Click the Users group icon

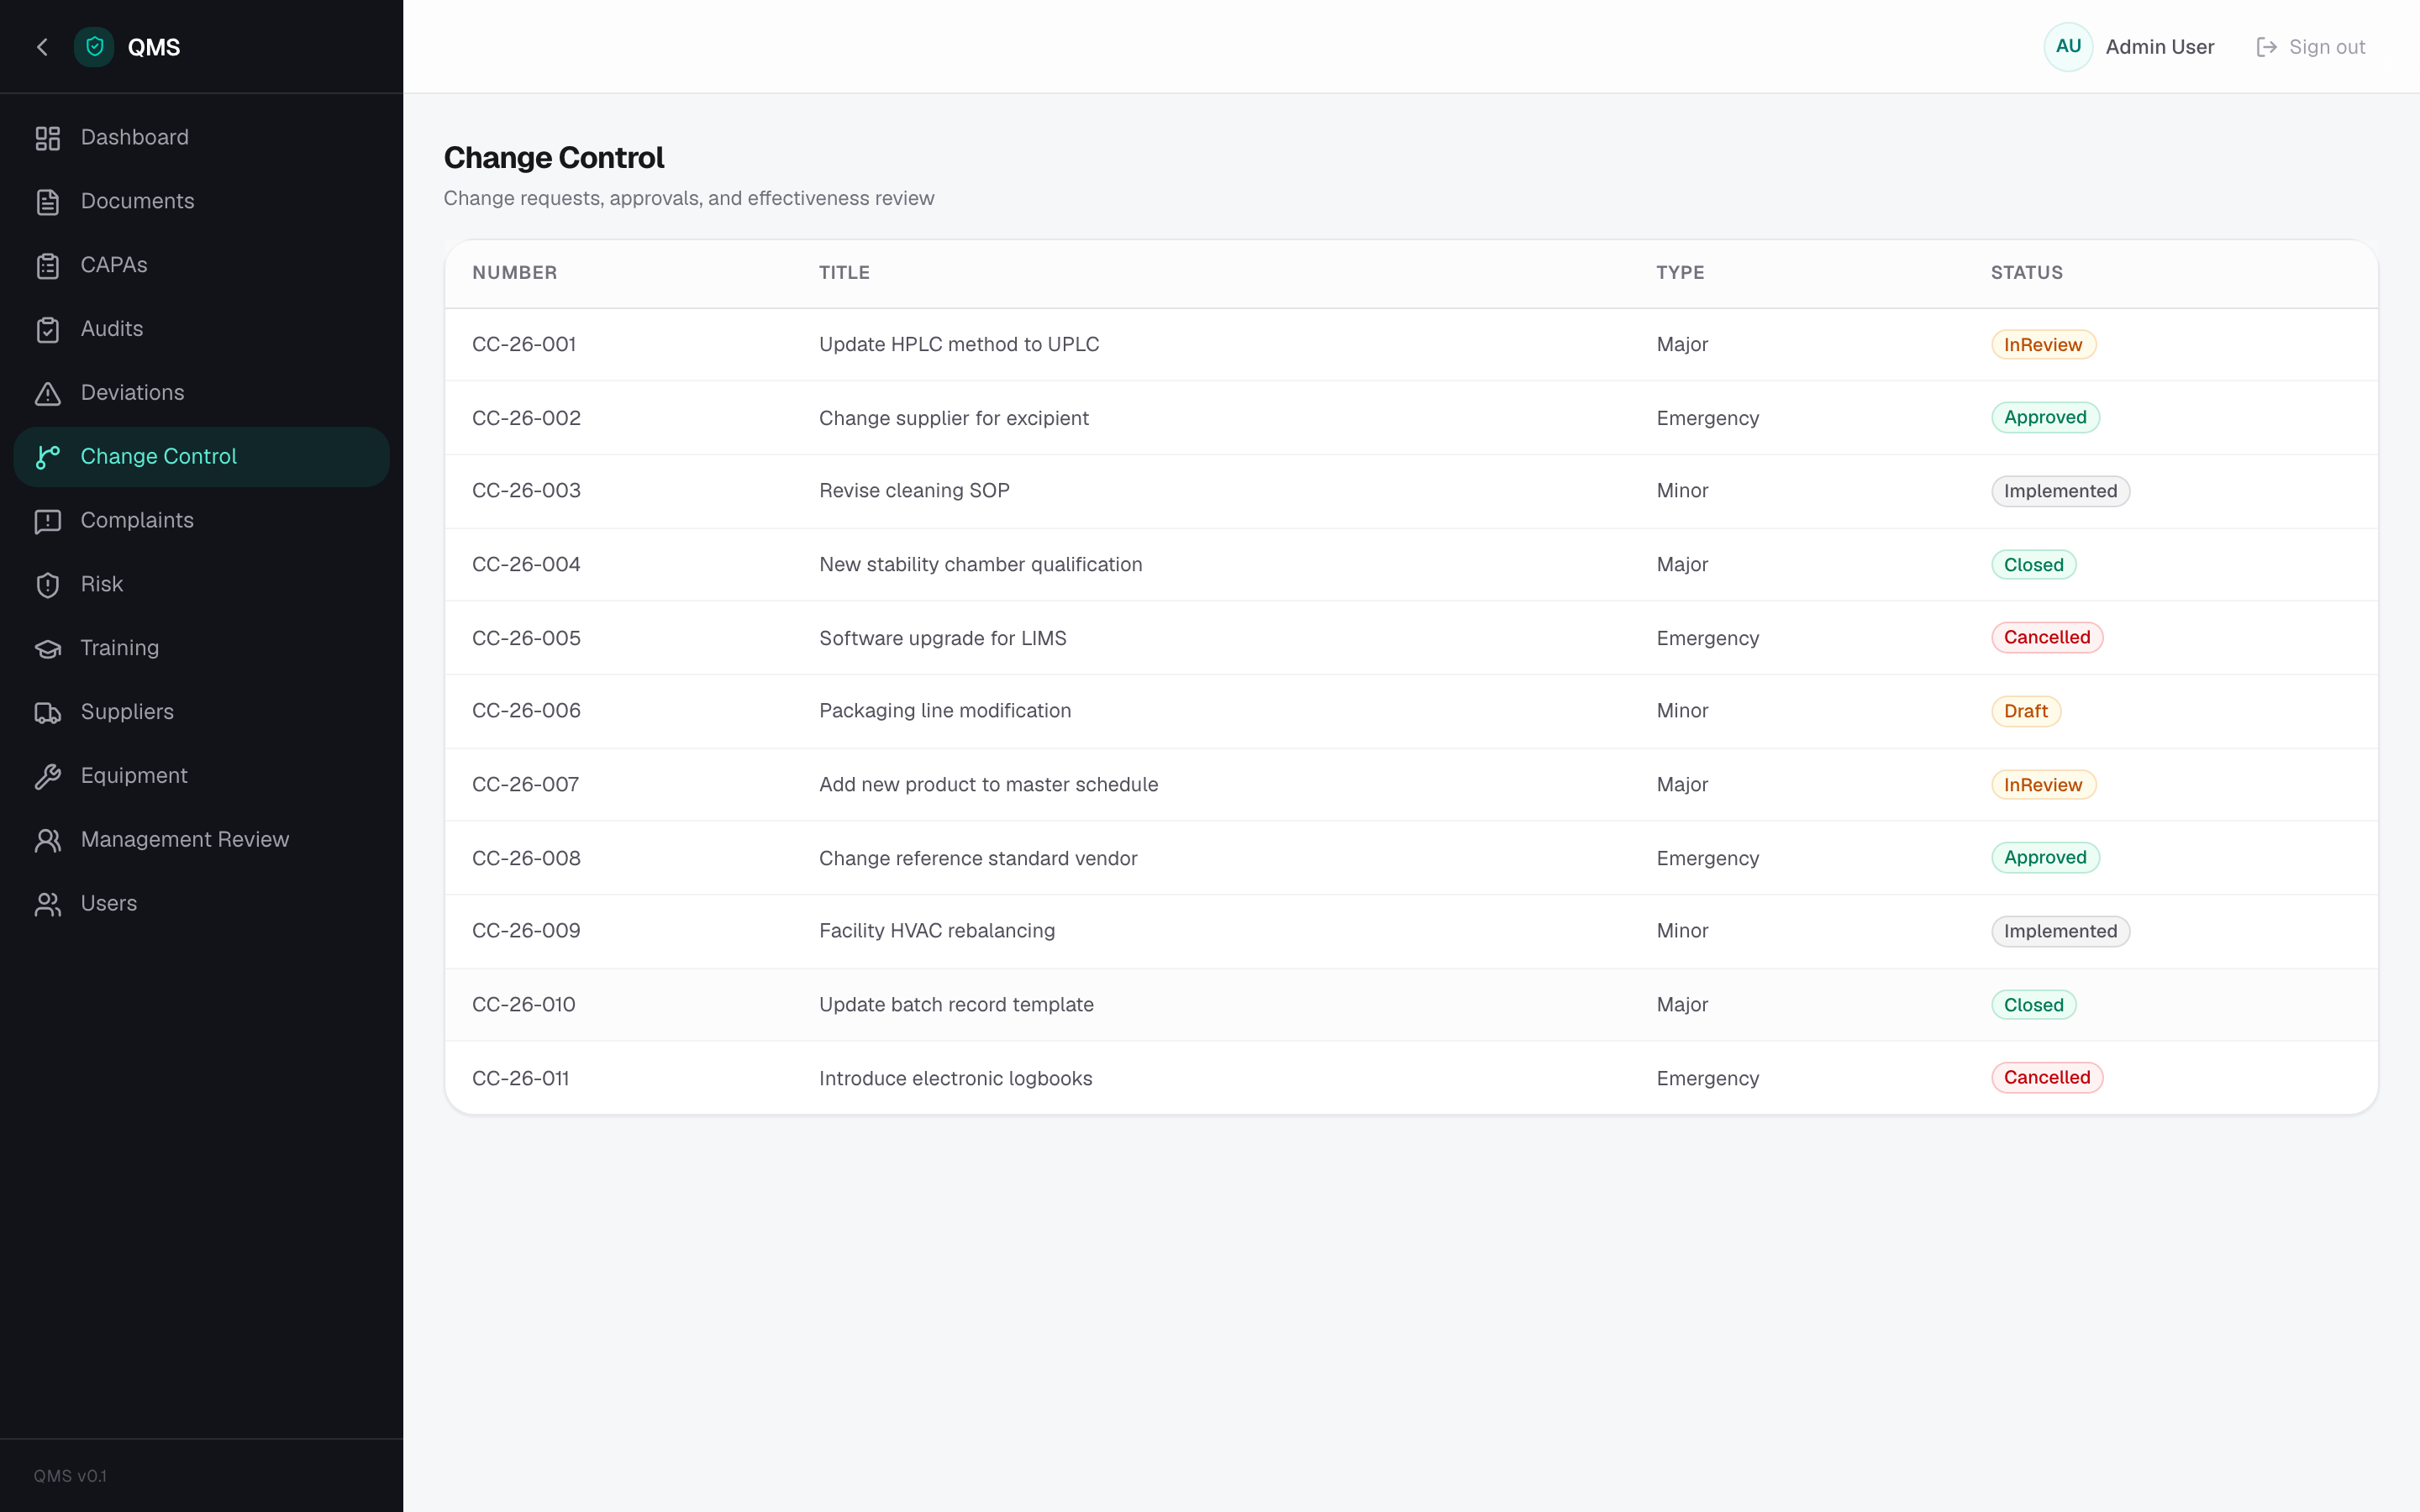coord(48,904)
